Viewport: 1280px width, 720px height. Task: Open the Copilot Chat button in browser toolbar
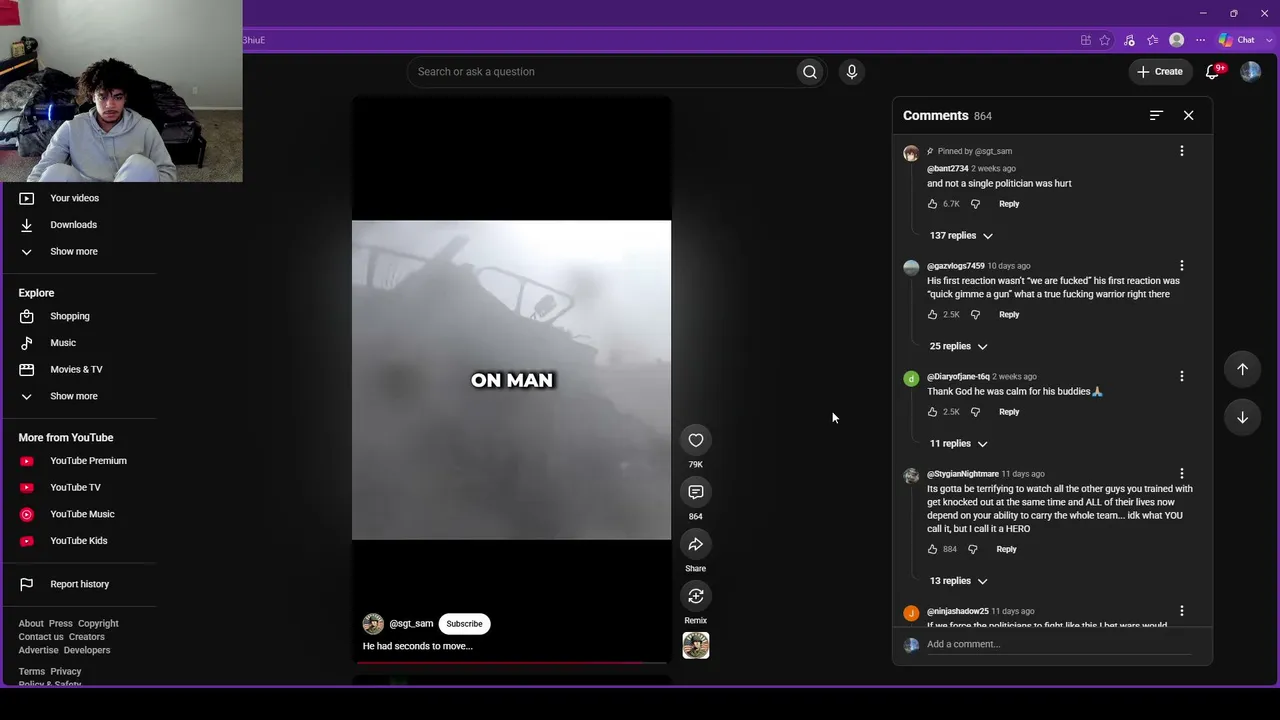[x=1237, y=40]
